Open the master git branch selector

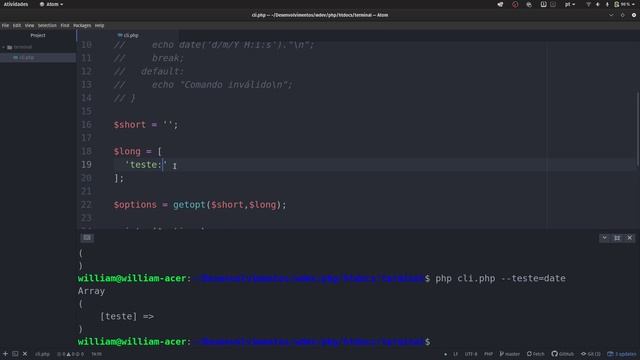[x=509, y=354]
